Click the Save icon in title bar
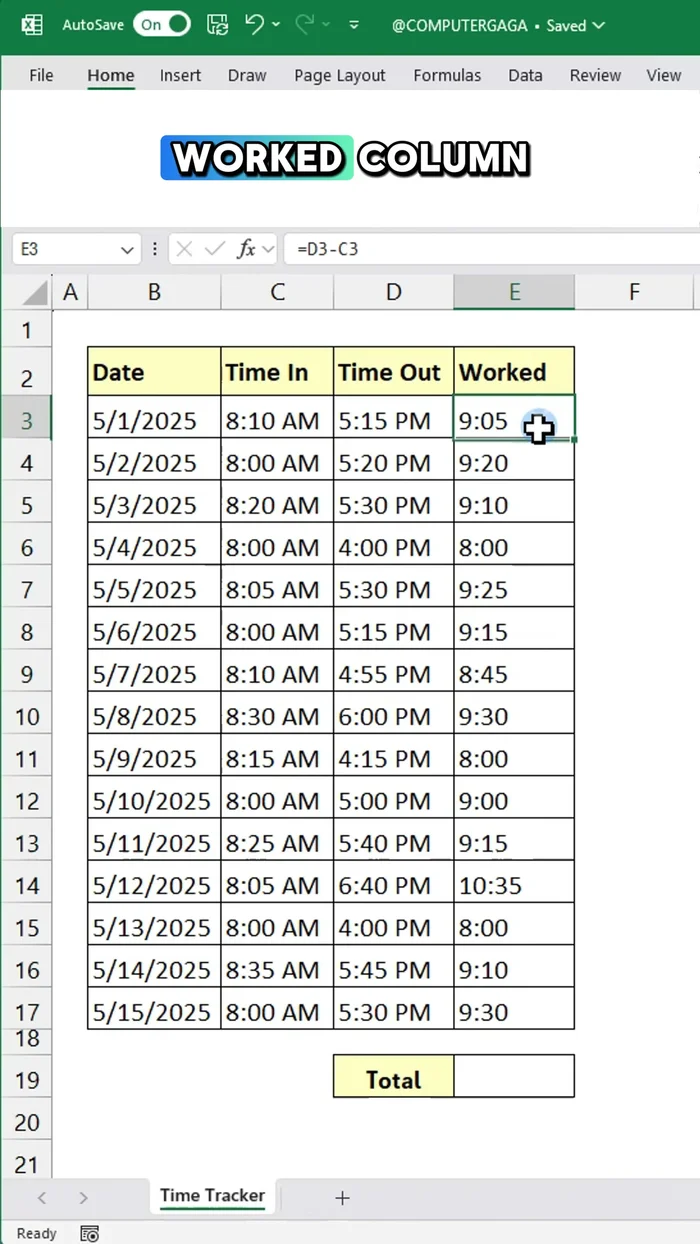 [217, 25]
